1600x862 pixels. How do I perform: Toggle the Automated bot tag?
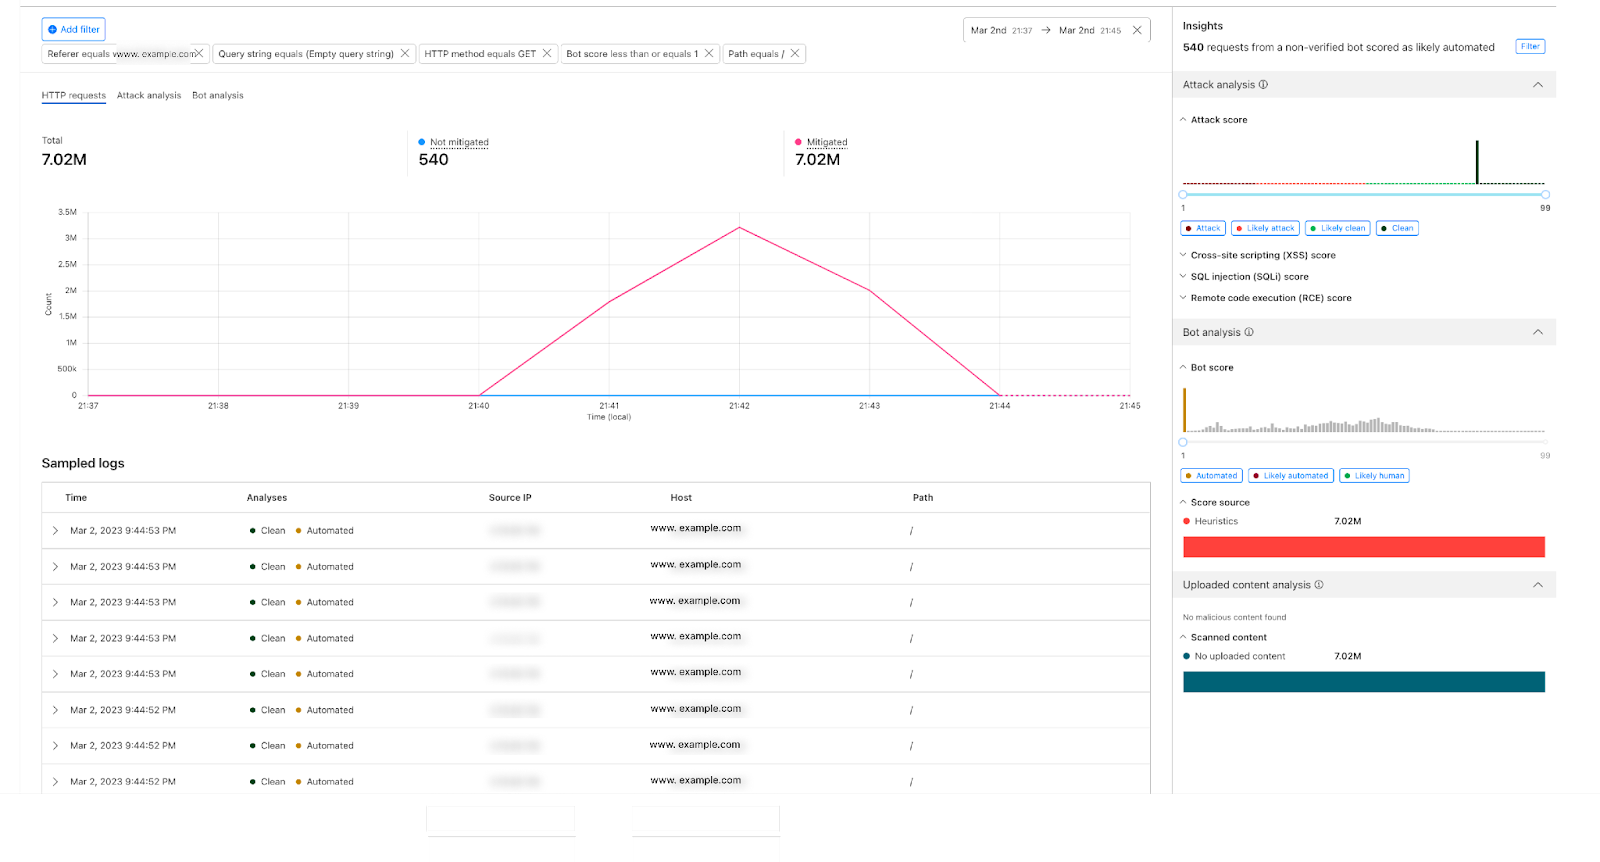coord(1212,476)
